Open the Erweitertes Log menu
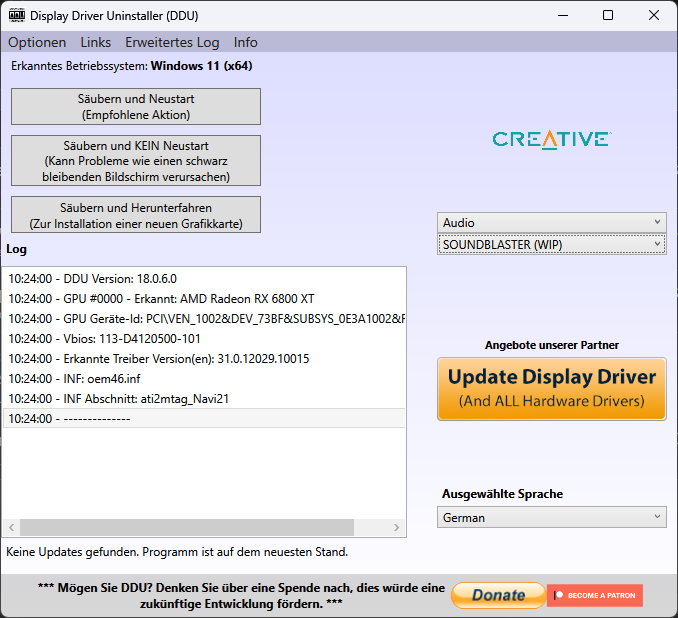678x618 pixels. coord(172,42)
